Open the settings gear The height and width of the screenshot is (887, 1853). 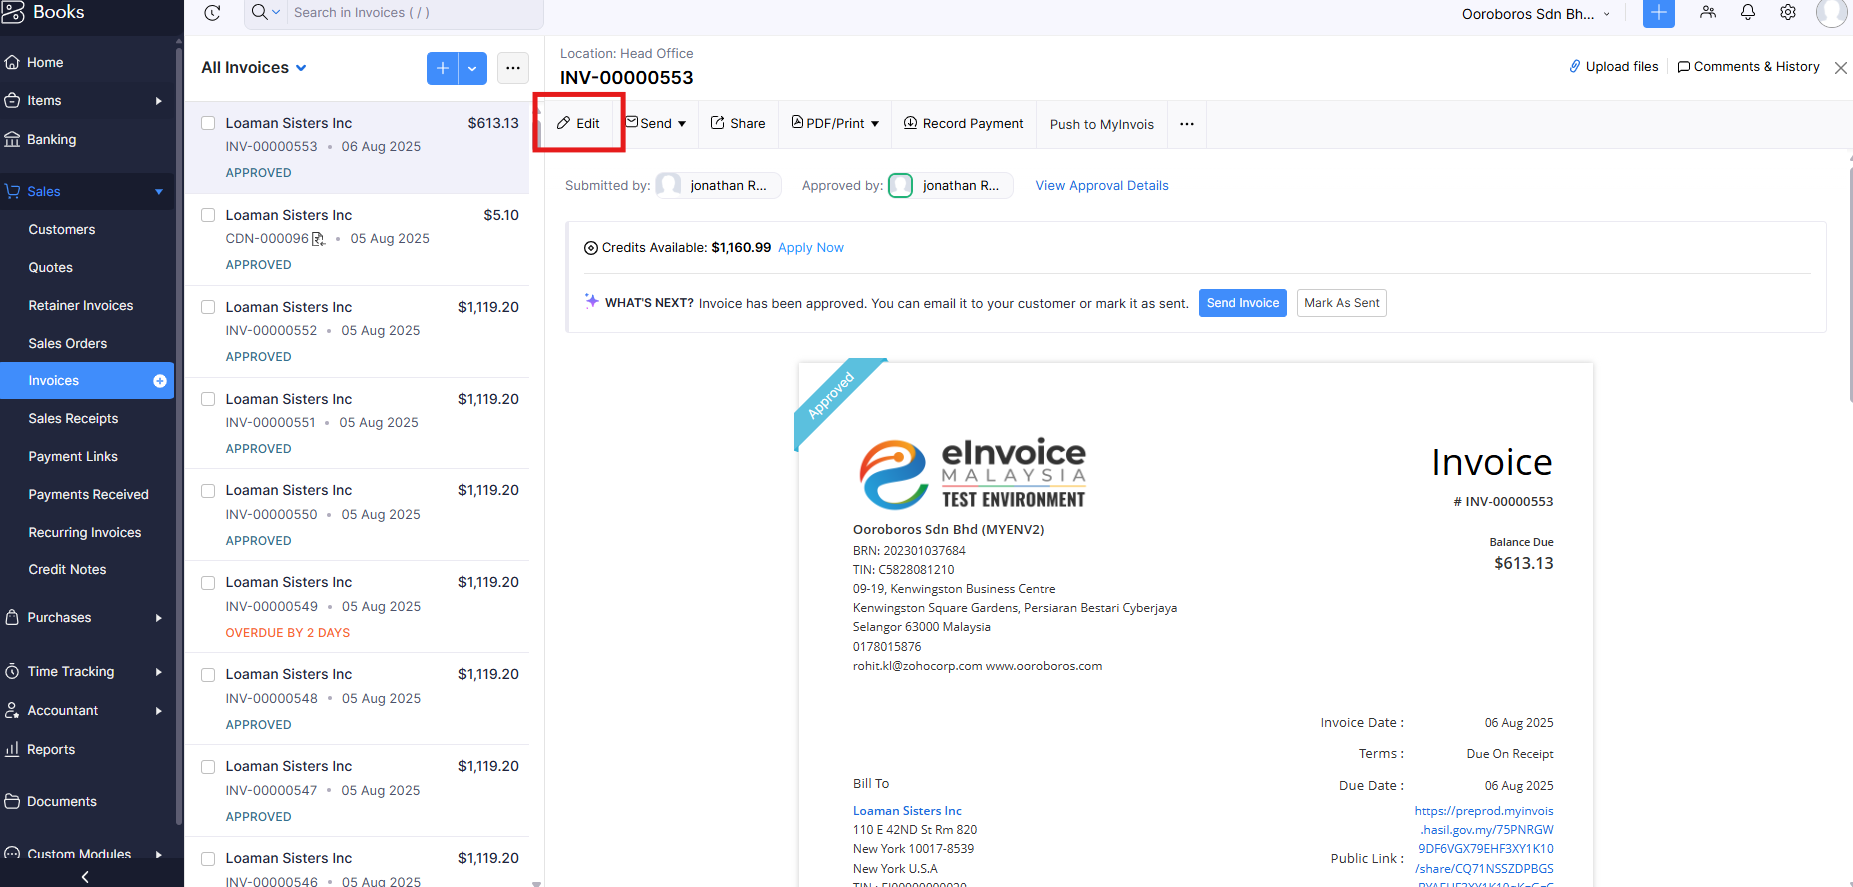point(1788,12)
